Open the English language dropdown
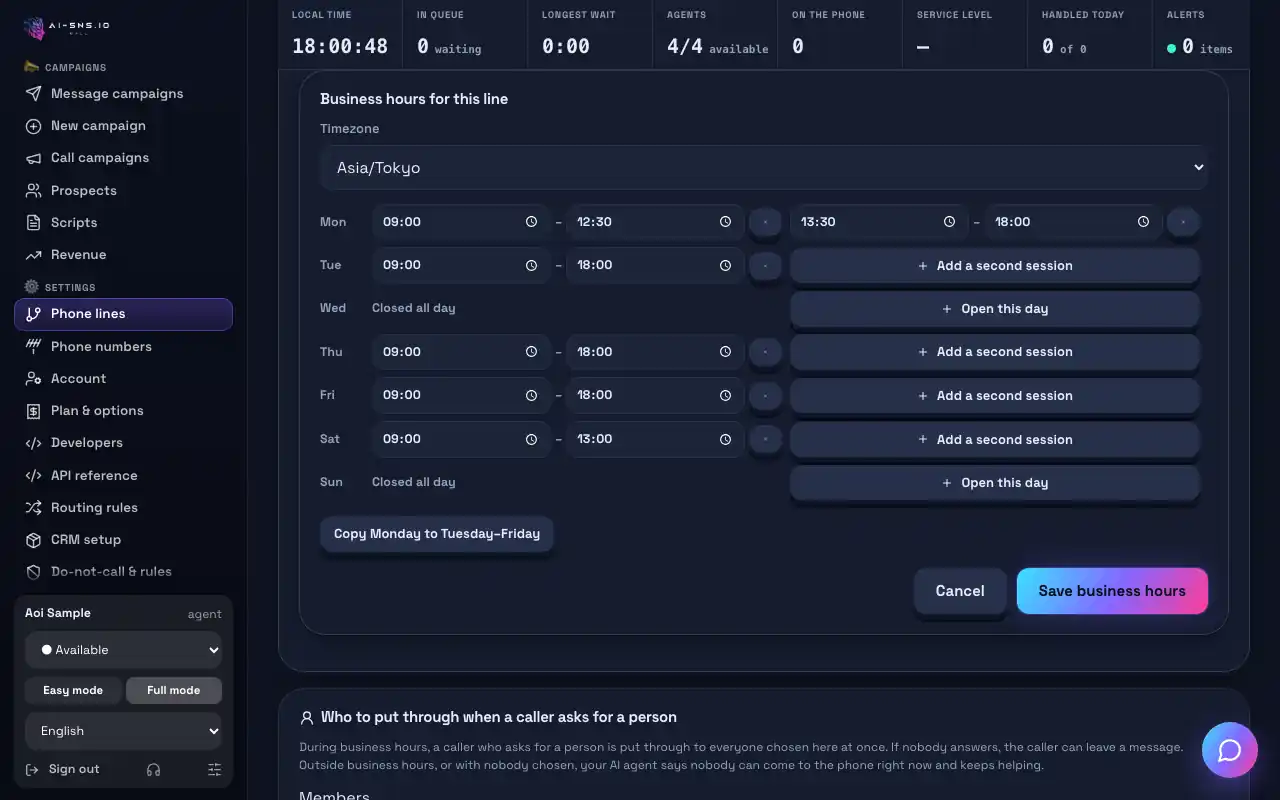1280x800 pixels. [x=124, y=731]
